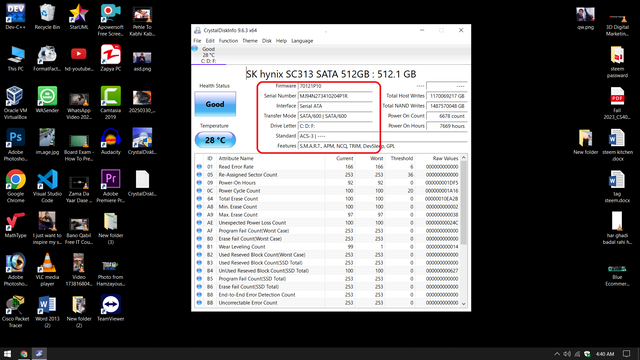This screenshot has width=640, height=360.
Task: Open the hd-youtube desktop shortcut
Action: [x=79, y=58]
